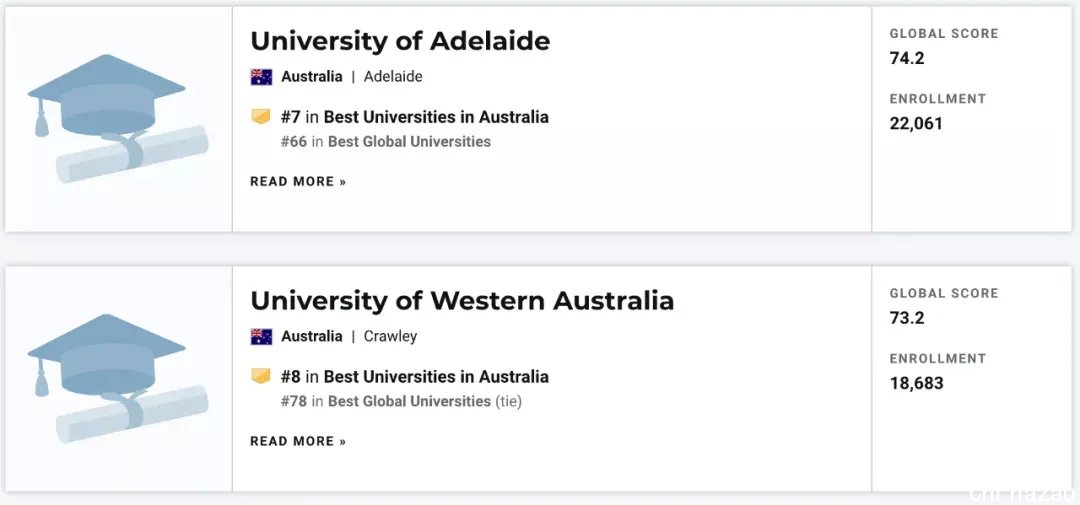Click the Australian flag icon beside Crawley
The image size is (1080, 505).
point(261,336)
